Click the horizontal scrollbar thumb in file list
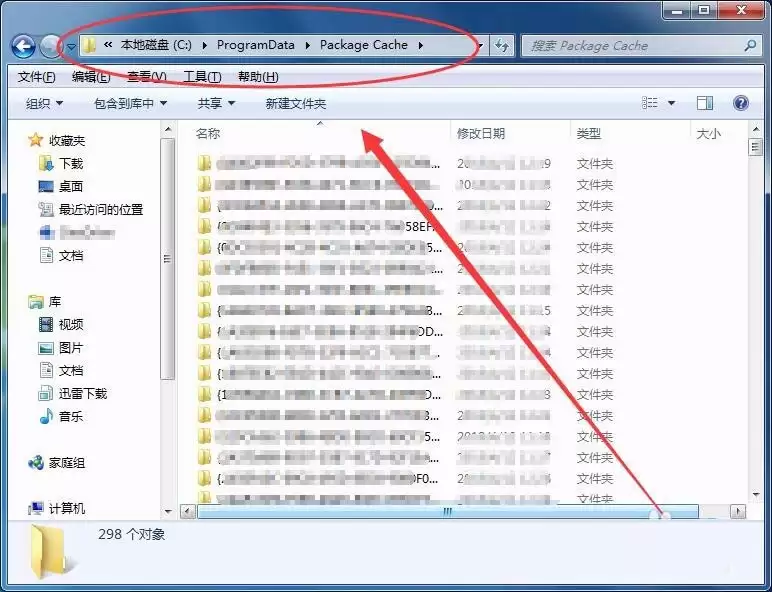This screenshot has height=592, width=772. click(x=448, y=512)
